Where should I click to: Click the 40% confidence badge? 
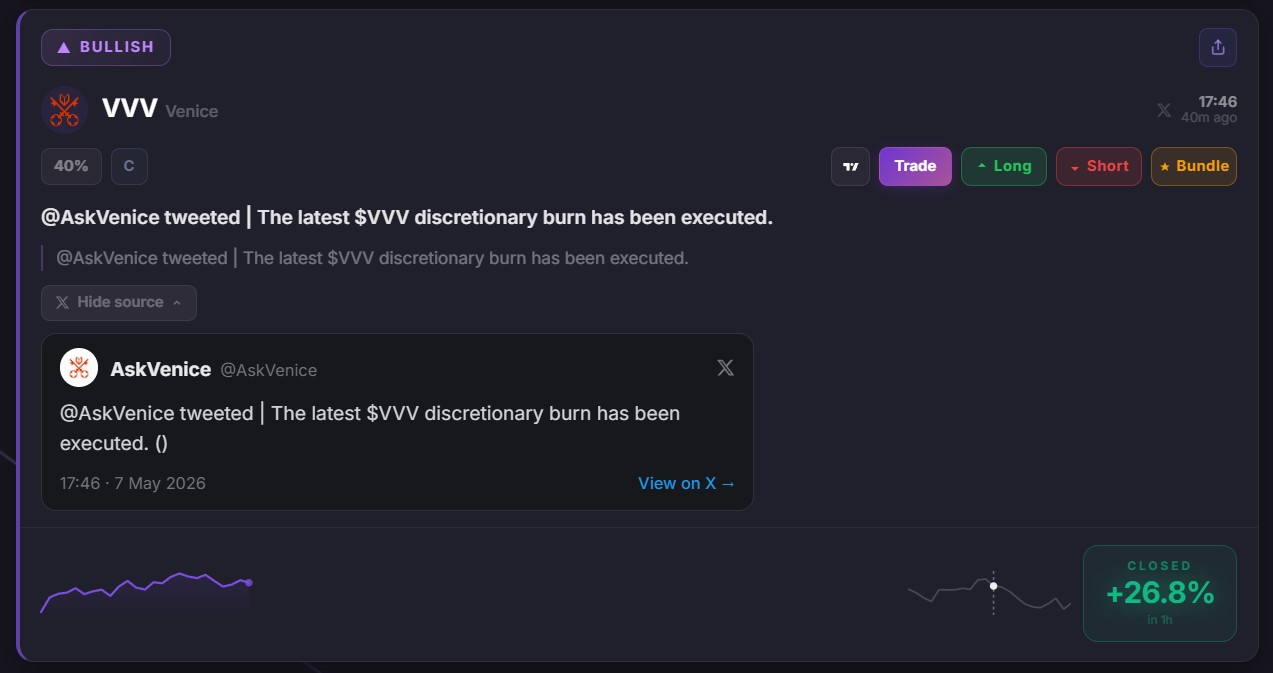[71, 166]
